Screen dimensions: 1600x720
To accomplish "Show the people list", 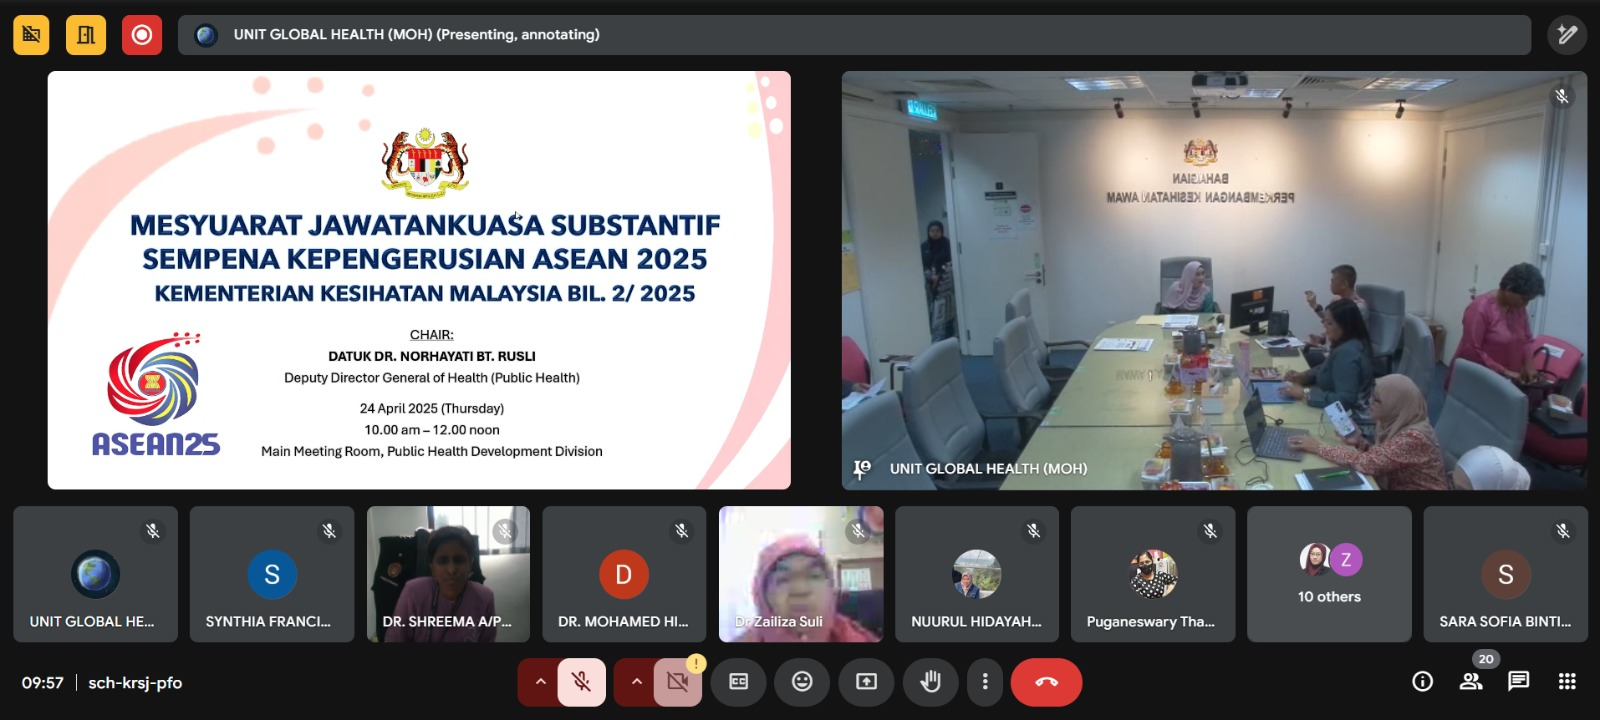I will coord(1471,682).
